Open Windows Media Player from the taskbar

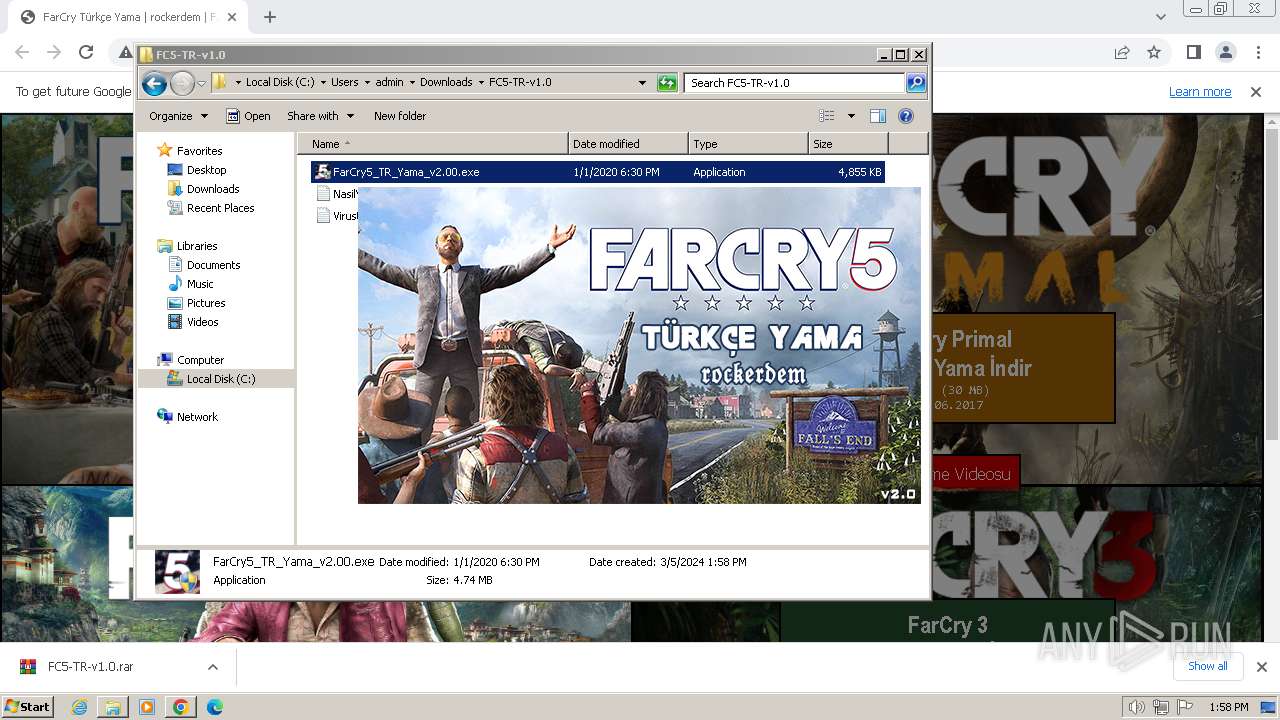click(x=147, y=707)
